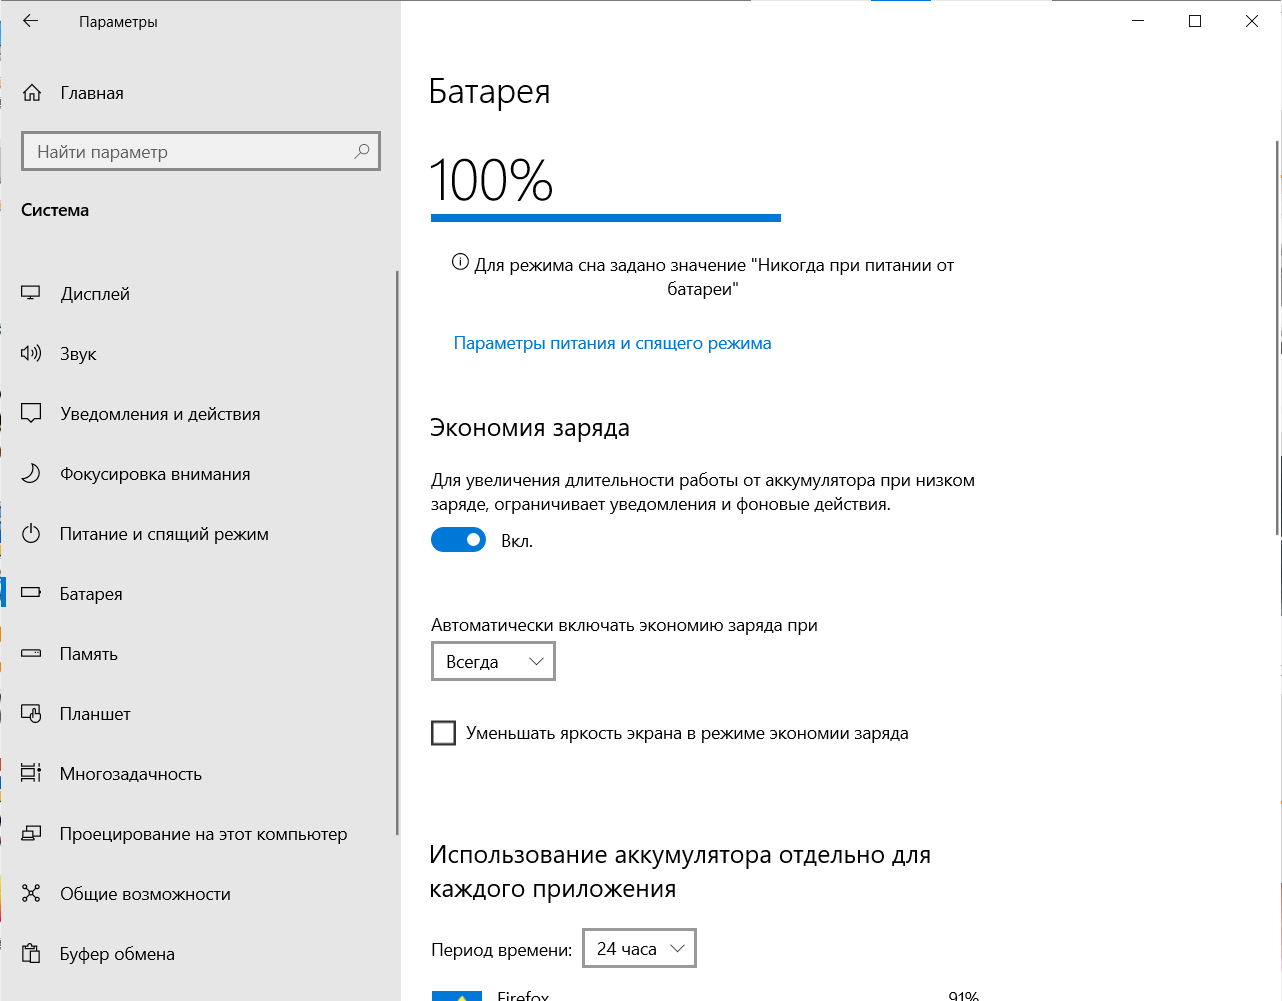Viewport: 1282px width, 1001px height.
Task: Check Уменьшать яркость экрана в режиме экономии
Action: click(443, 733)
